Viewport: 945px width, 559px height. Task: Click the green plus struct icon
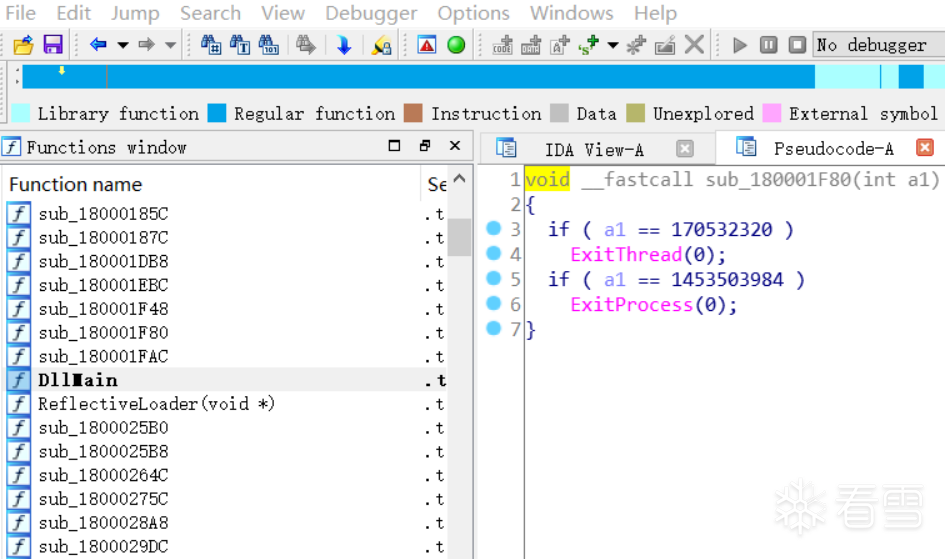pos(589,45)
